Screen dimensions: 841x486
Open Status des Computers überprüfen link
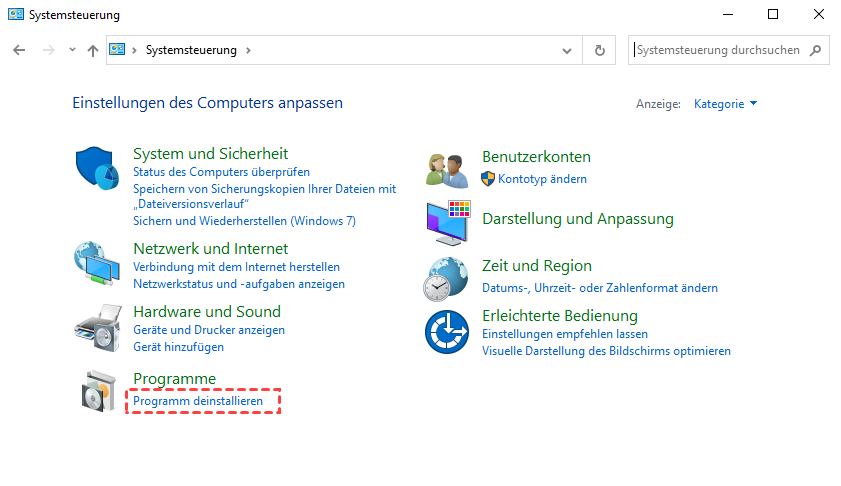tap(221, 172)
